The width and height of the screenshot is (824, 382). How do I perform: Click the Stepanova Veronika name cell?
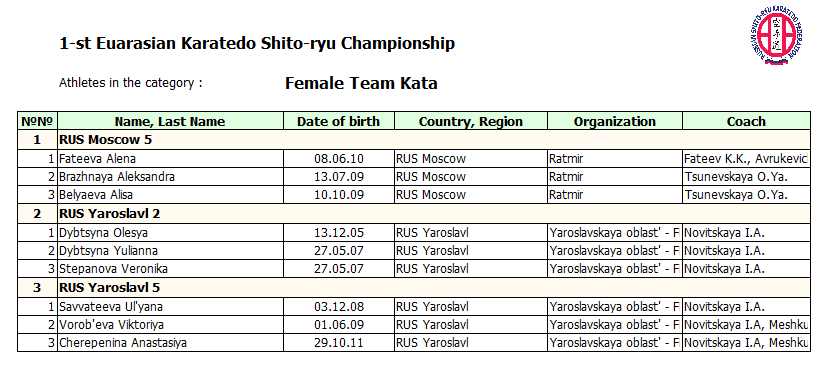[x=170, y=269]
